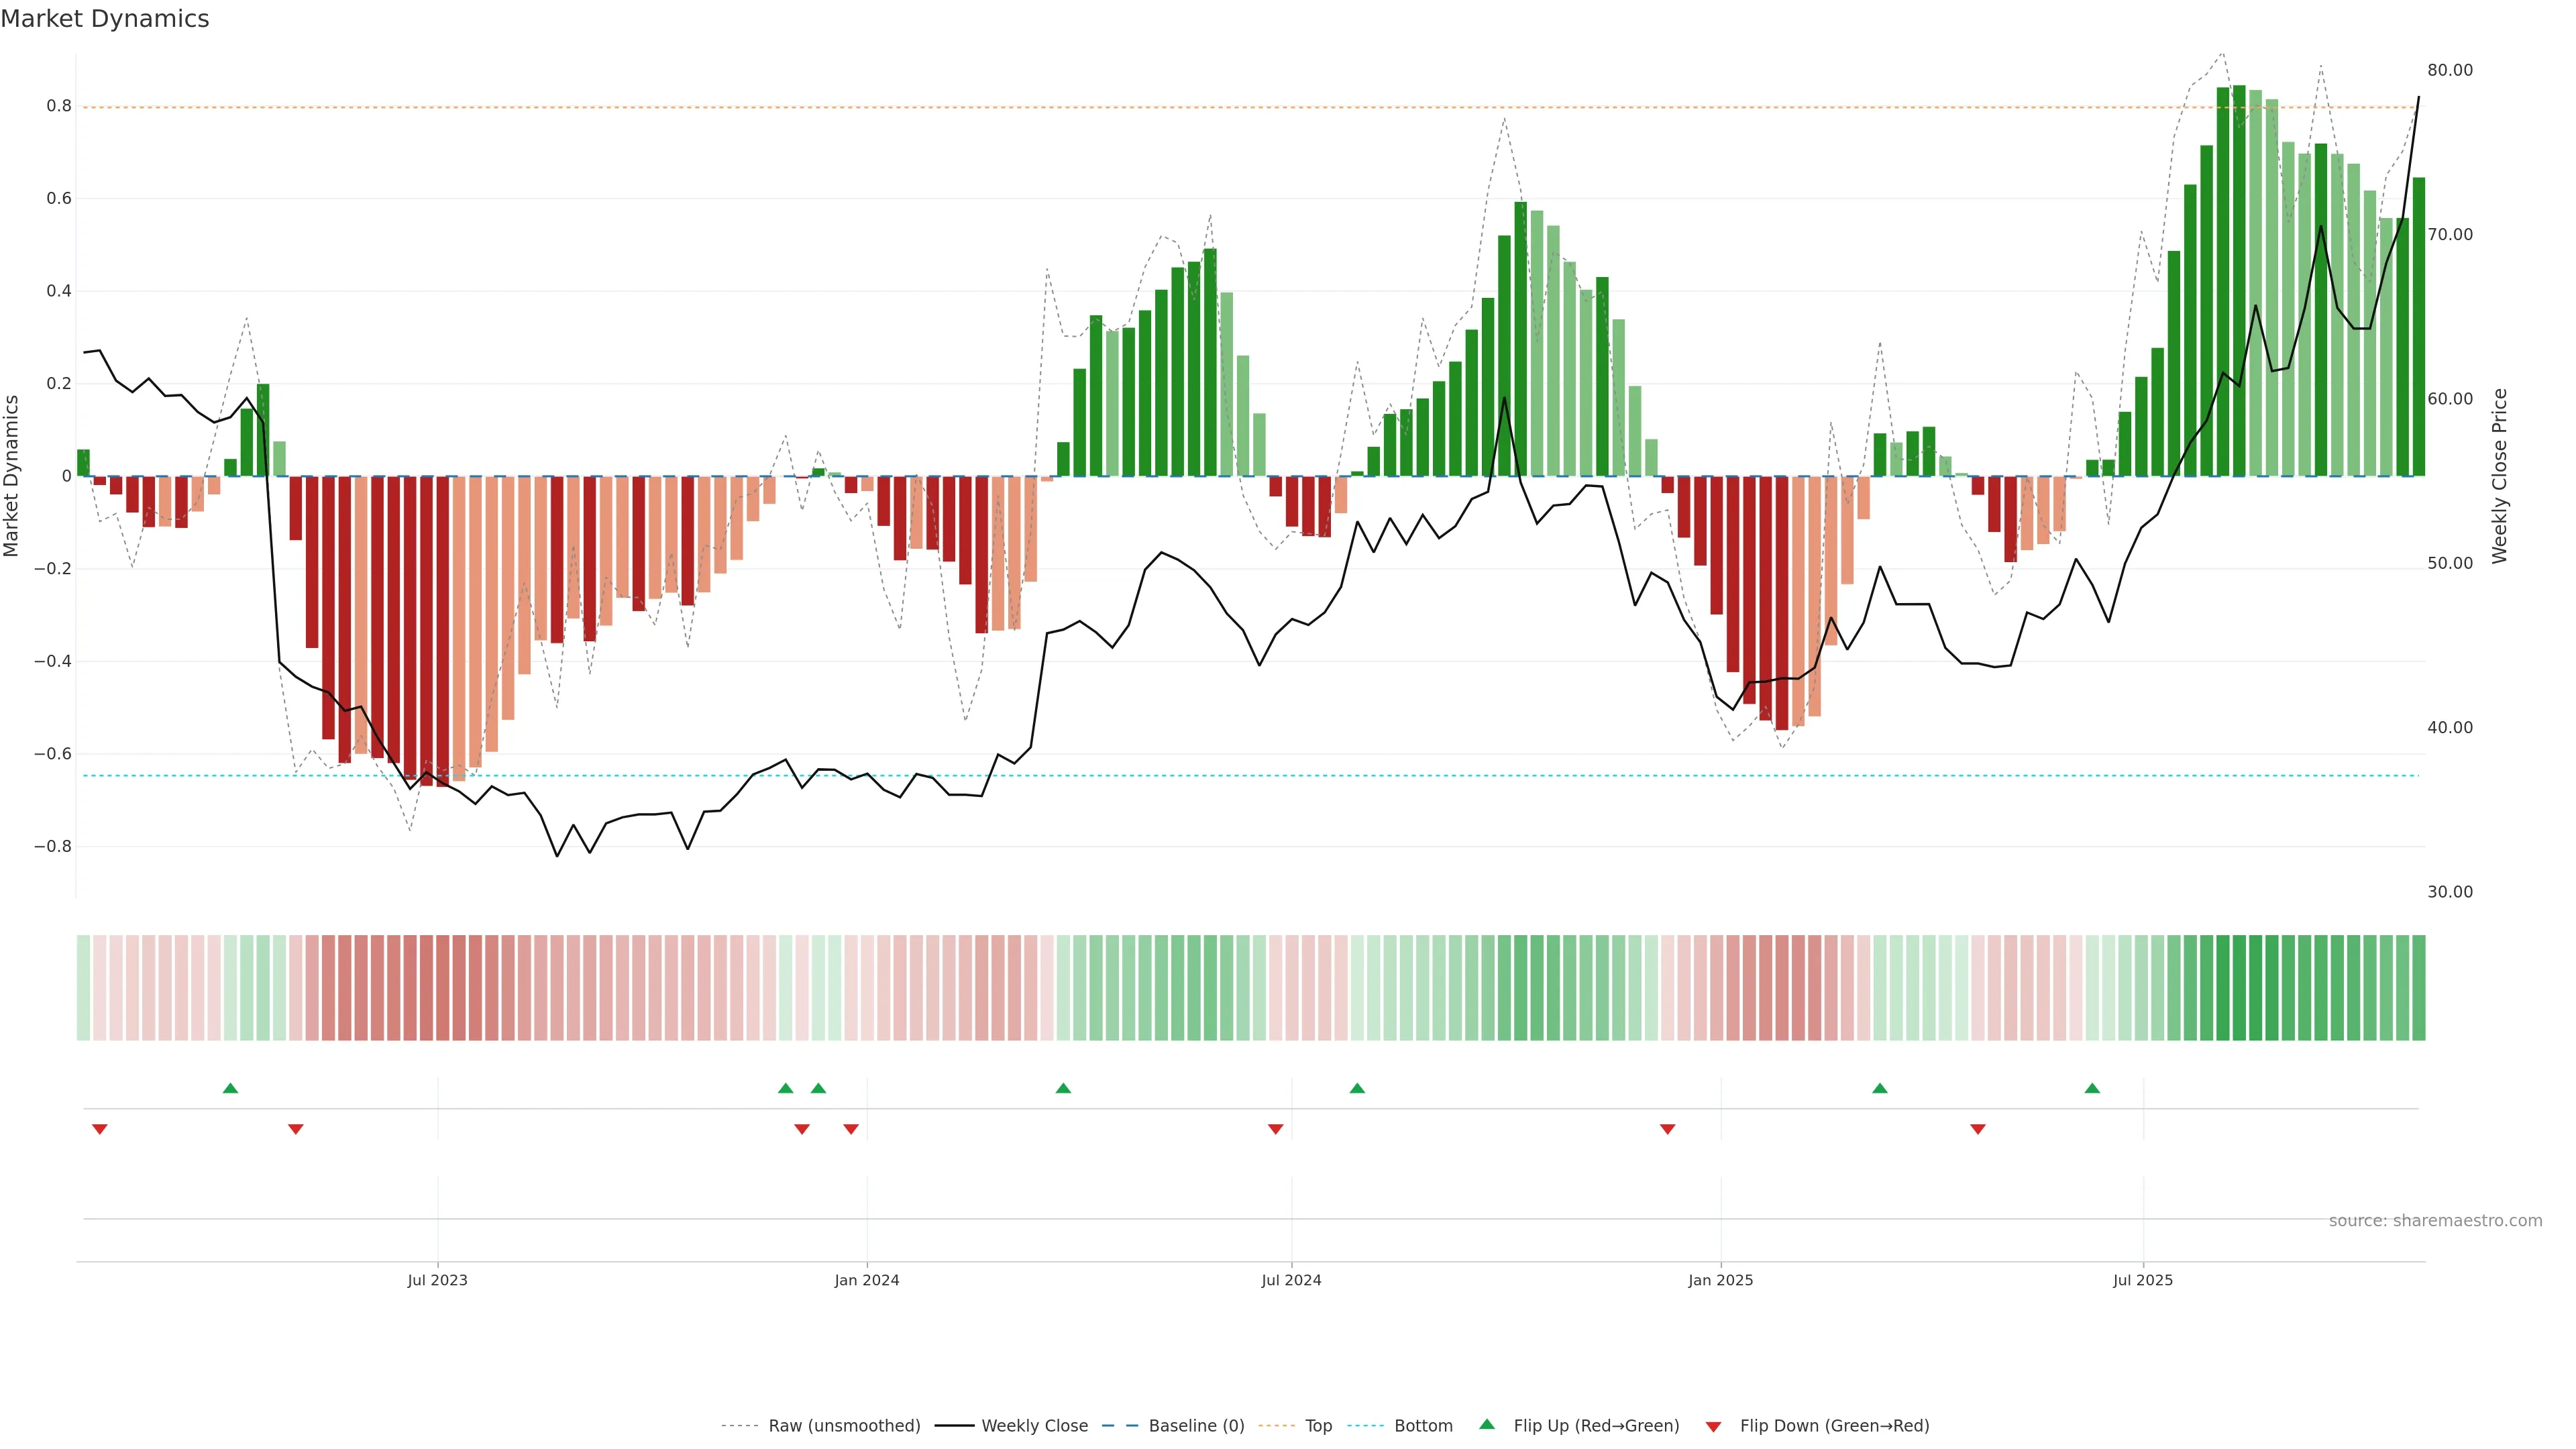Click the red flip-down marker just before Jul 2024
The width and height of the screenshot is (2576, 1449).
1275,1129
